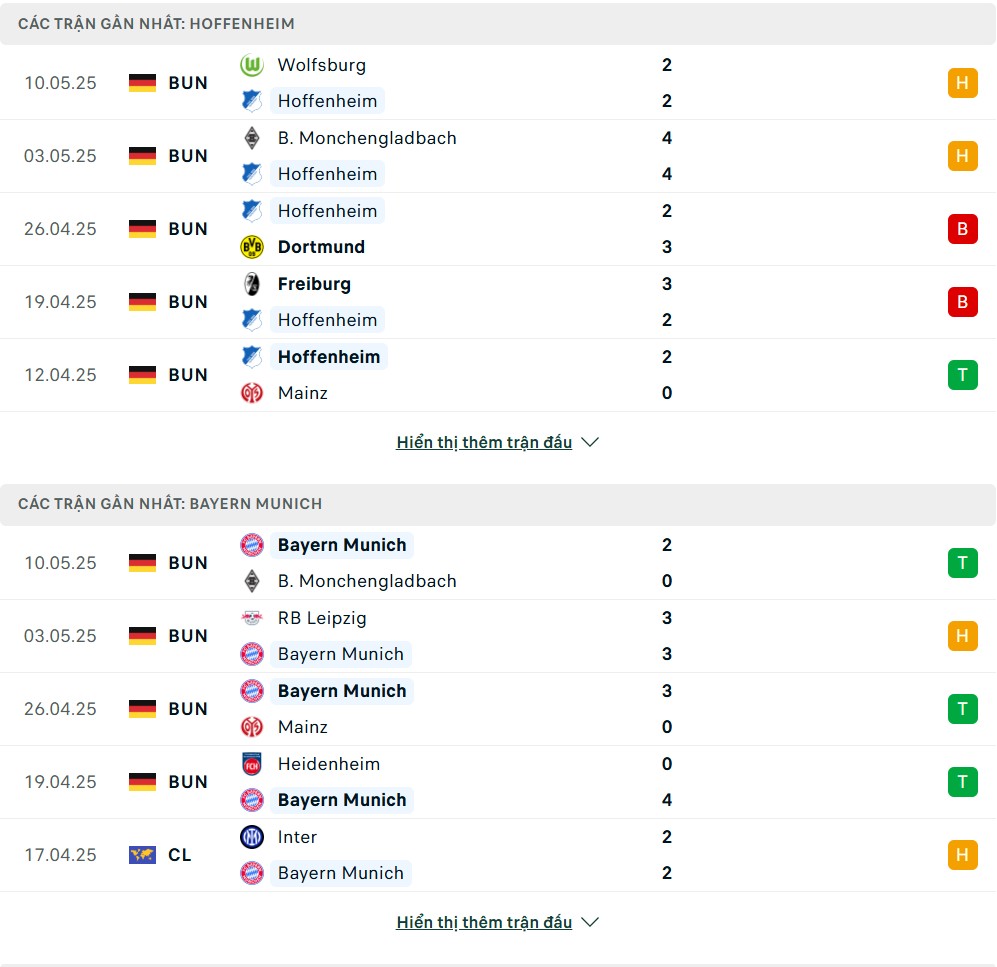Click the green T badge for Hoffenheim vs Mainz
The image size is (997, 967).
963,375
